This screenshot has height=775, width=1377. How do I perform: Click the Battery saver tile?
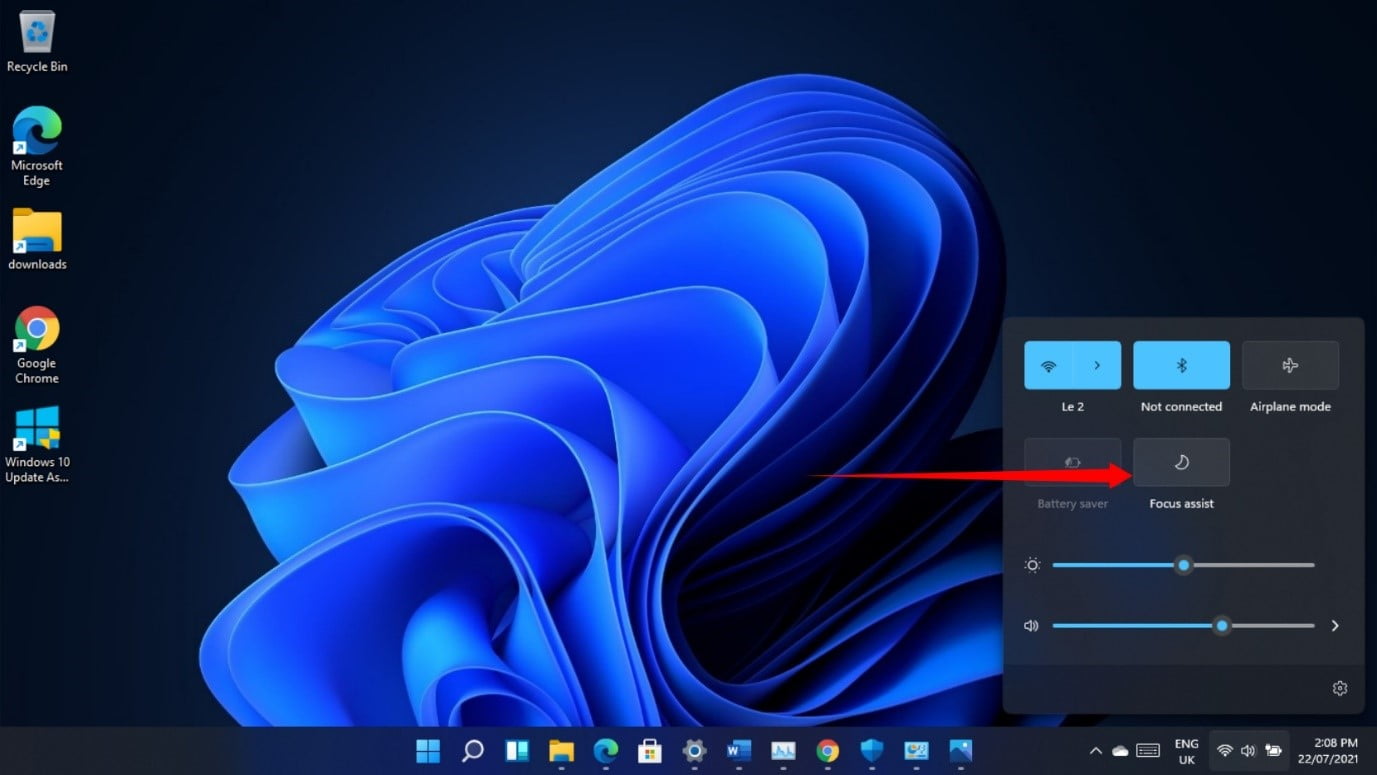[1072, 462]
